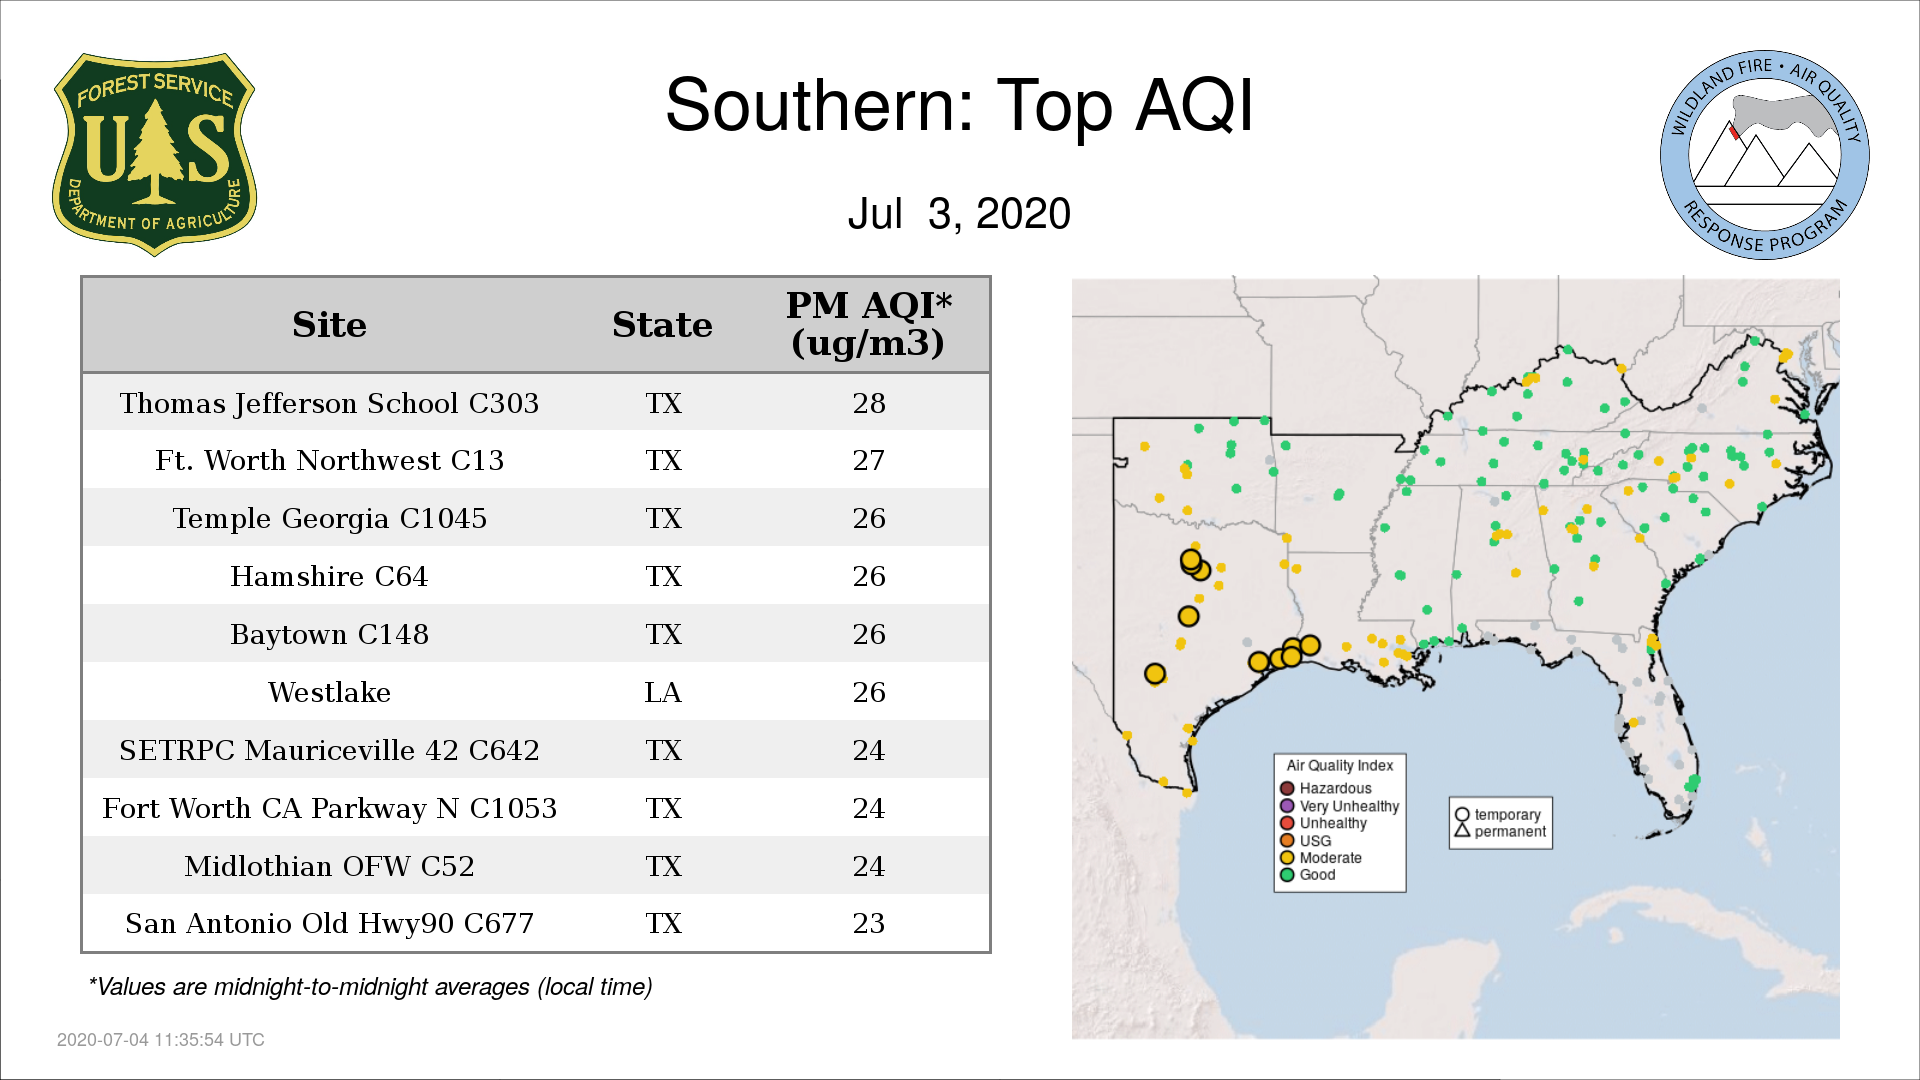This screenshot has width=1920, height=1080.
Task: Click the midnight-to-midnight averages footnote
Action: [x=370, y=988]
